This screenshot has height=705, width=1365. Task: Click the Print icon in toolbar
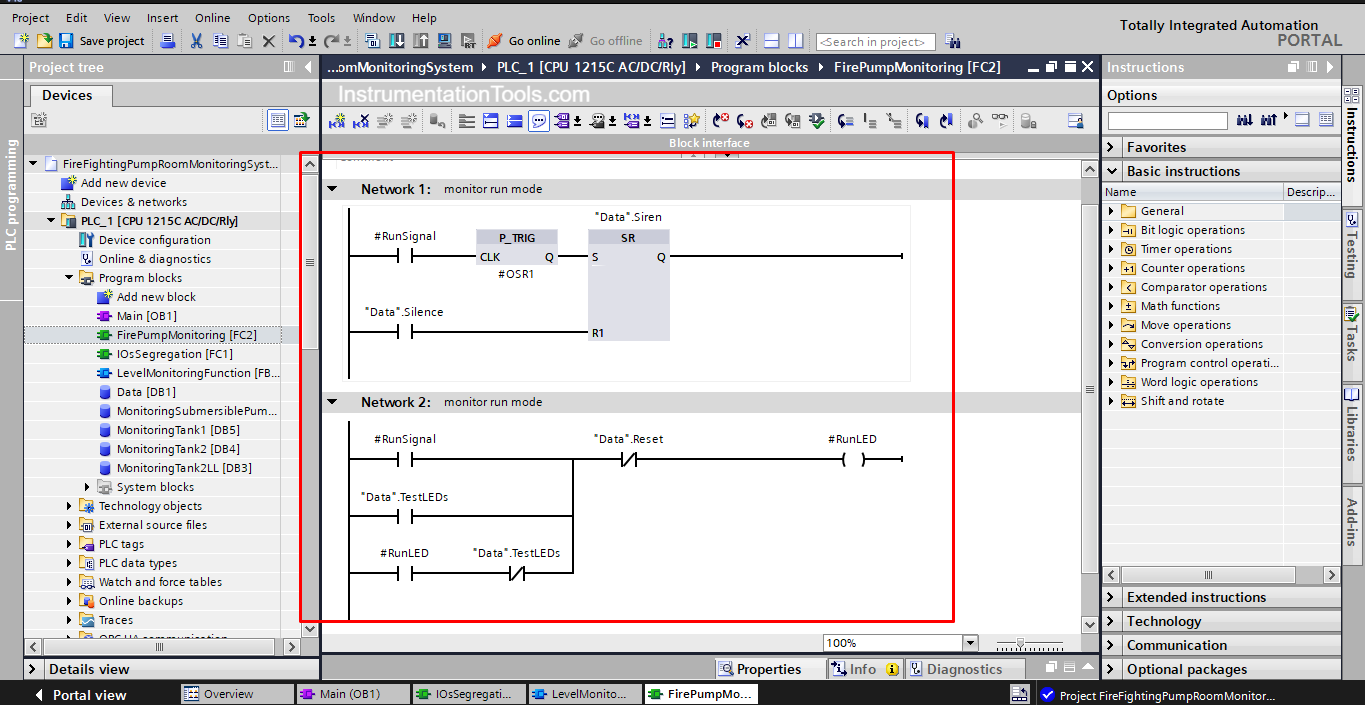click(x=168, y=41)
